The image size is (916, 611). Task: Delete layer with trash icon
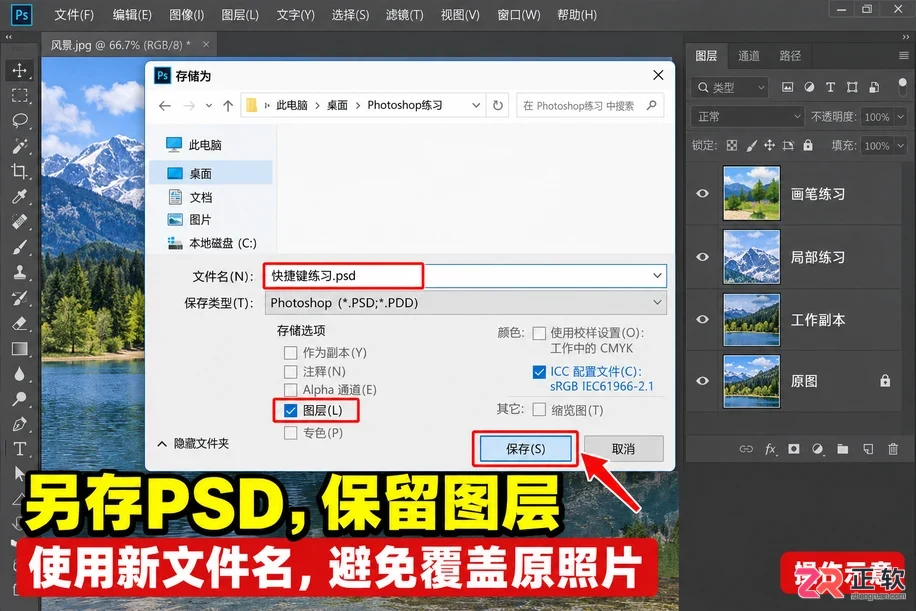pyautogui.click(x=893, y=449)
